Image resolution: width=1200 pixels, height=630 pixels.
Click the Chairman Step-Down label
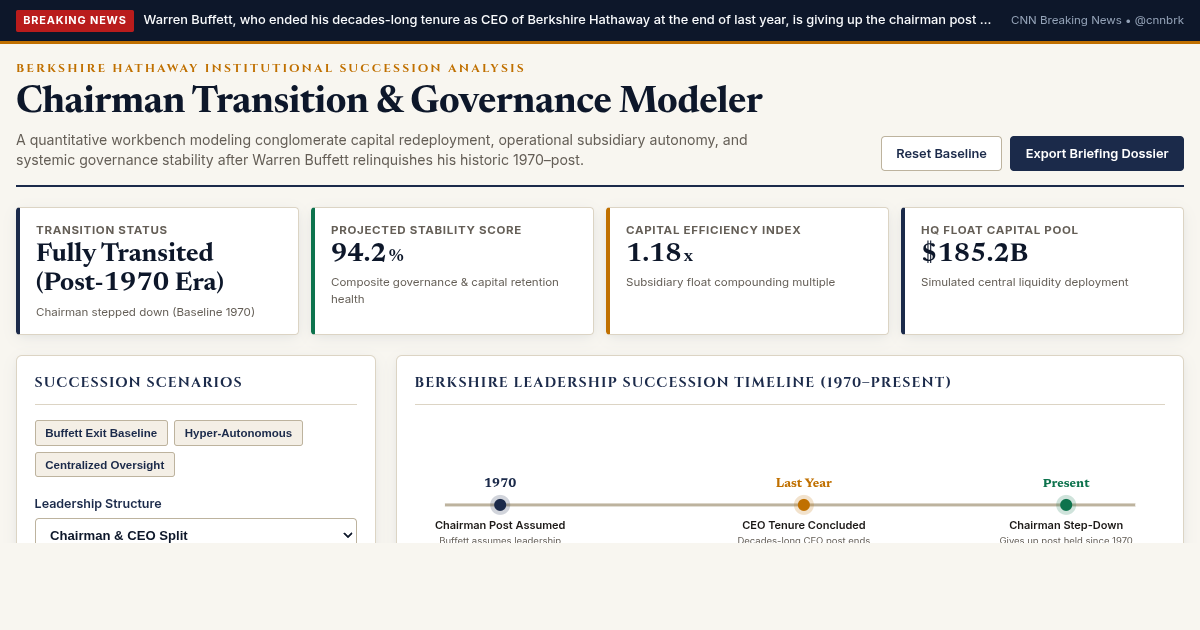(1066, 525)
